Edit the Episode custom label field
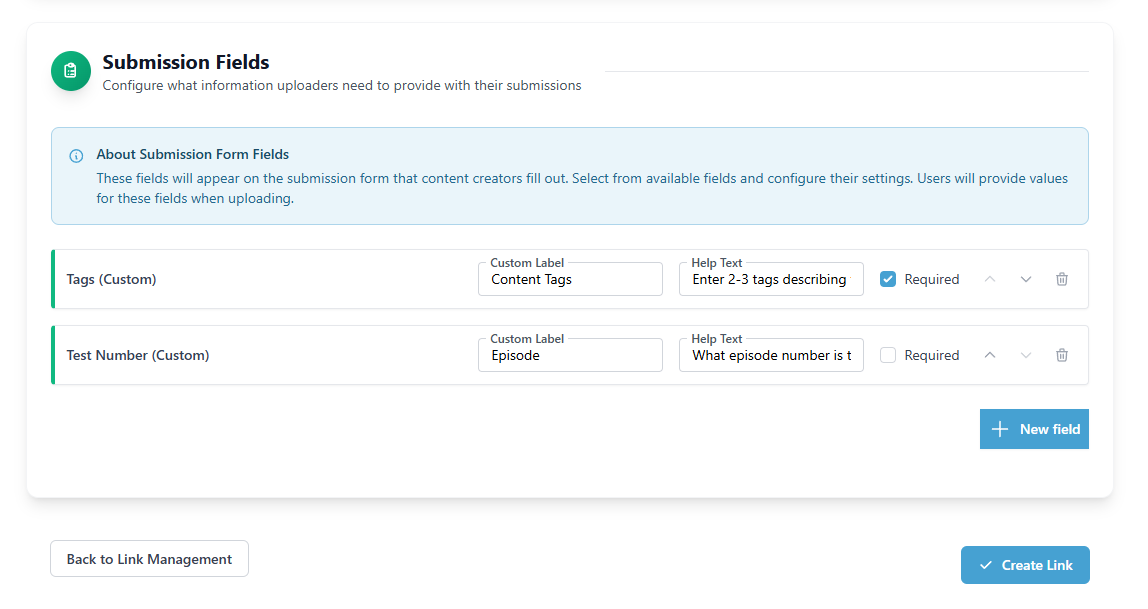1148x609 pixels. click(570, 355)
